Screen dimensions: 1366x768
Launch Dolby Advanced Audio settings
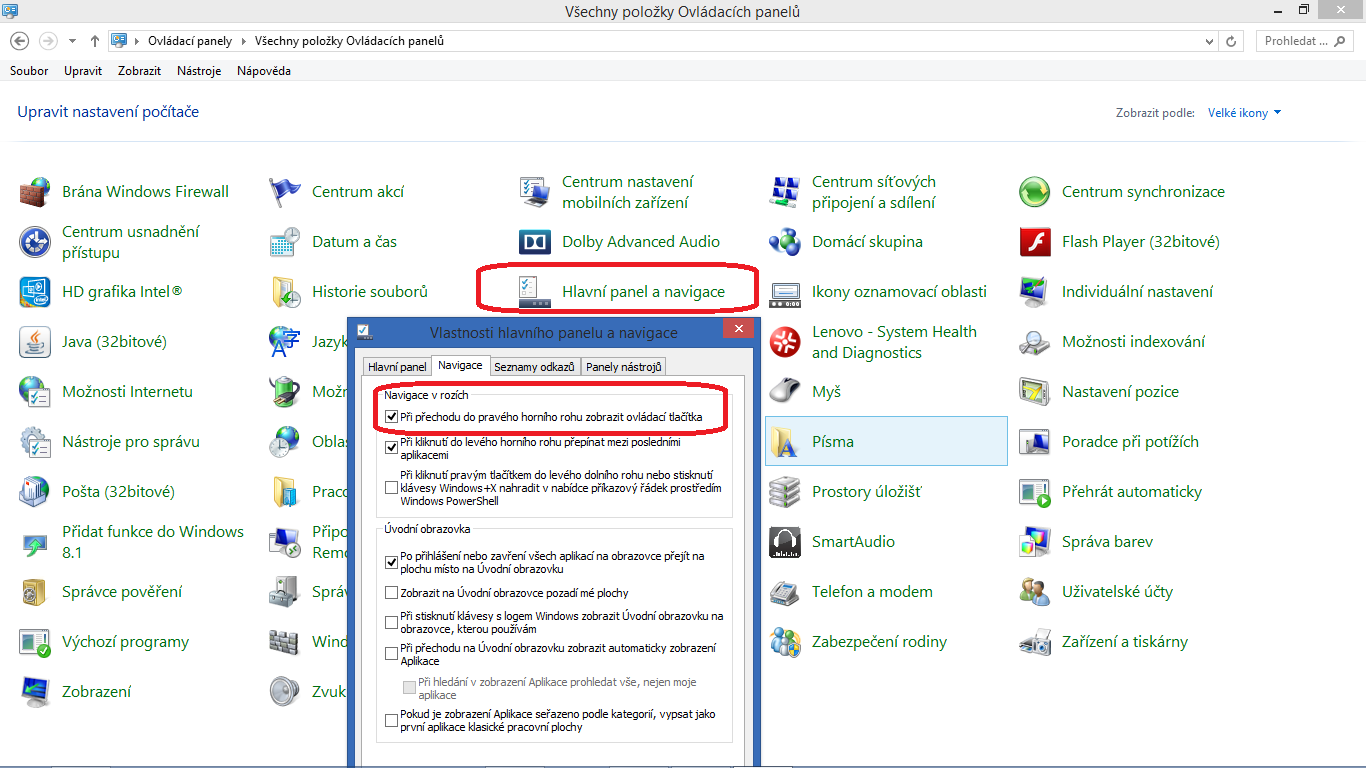[x=620, y=242]
